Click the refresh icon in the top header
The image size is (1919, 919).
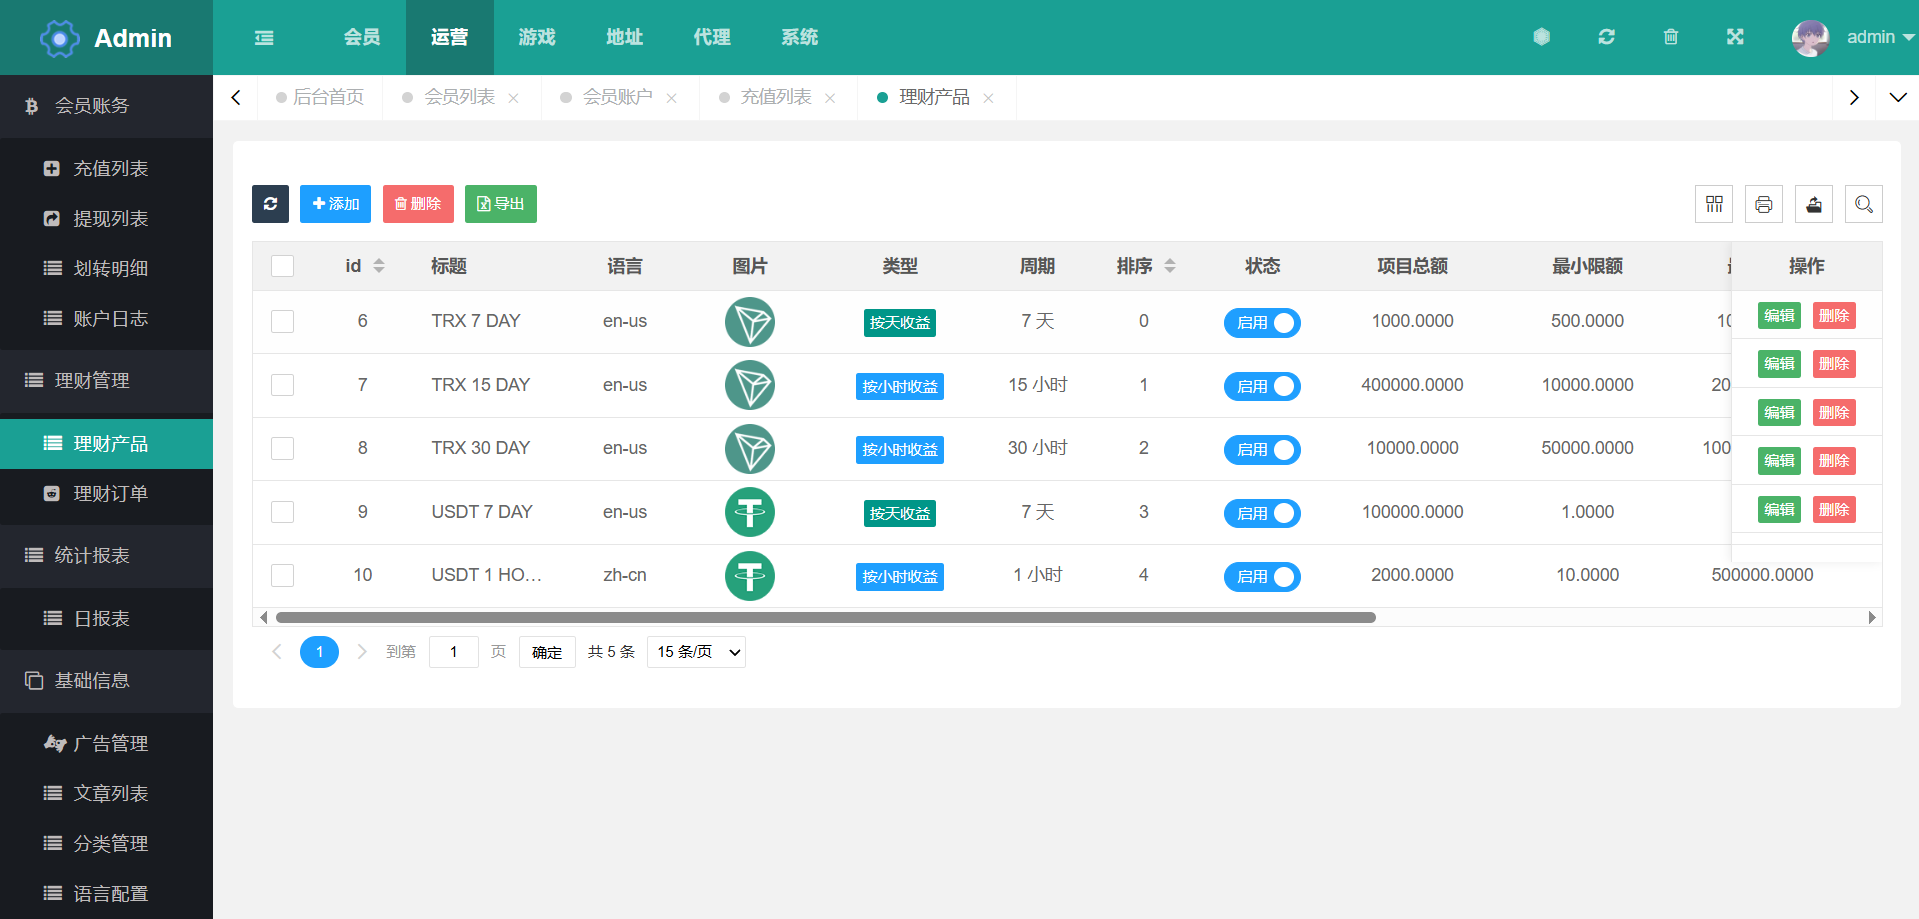point(1606,37)
